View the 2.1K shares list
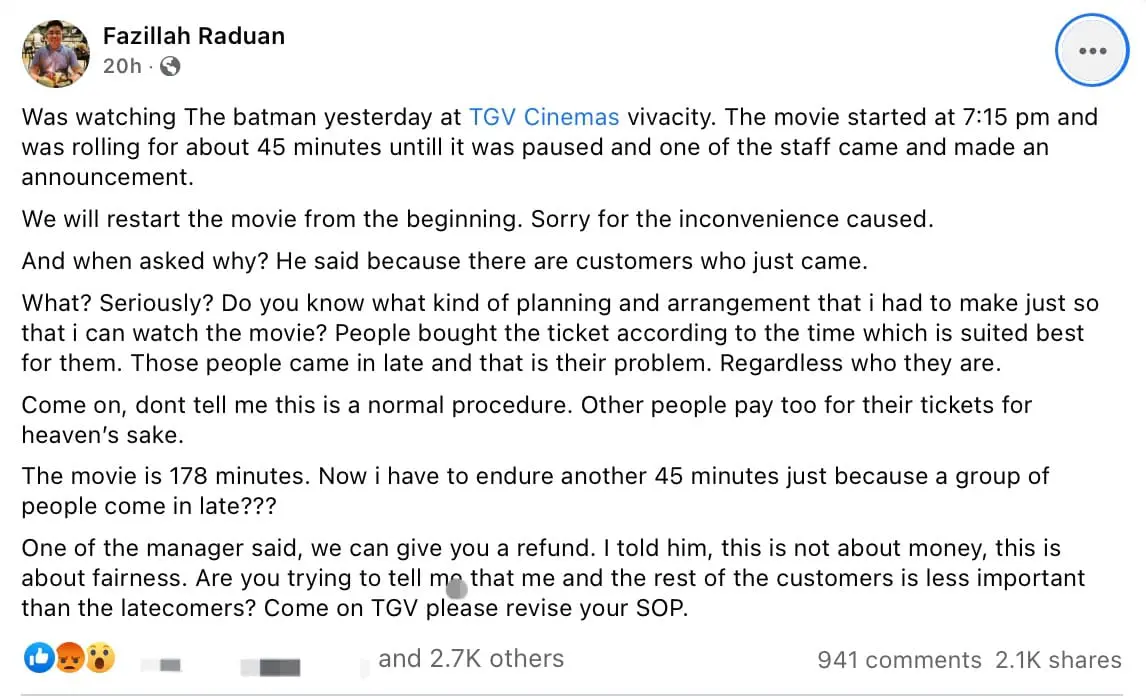Viewport: 1146px width, 696px height. coord(1058,660)
